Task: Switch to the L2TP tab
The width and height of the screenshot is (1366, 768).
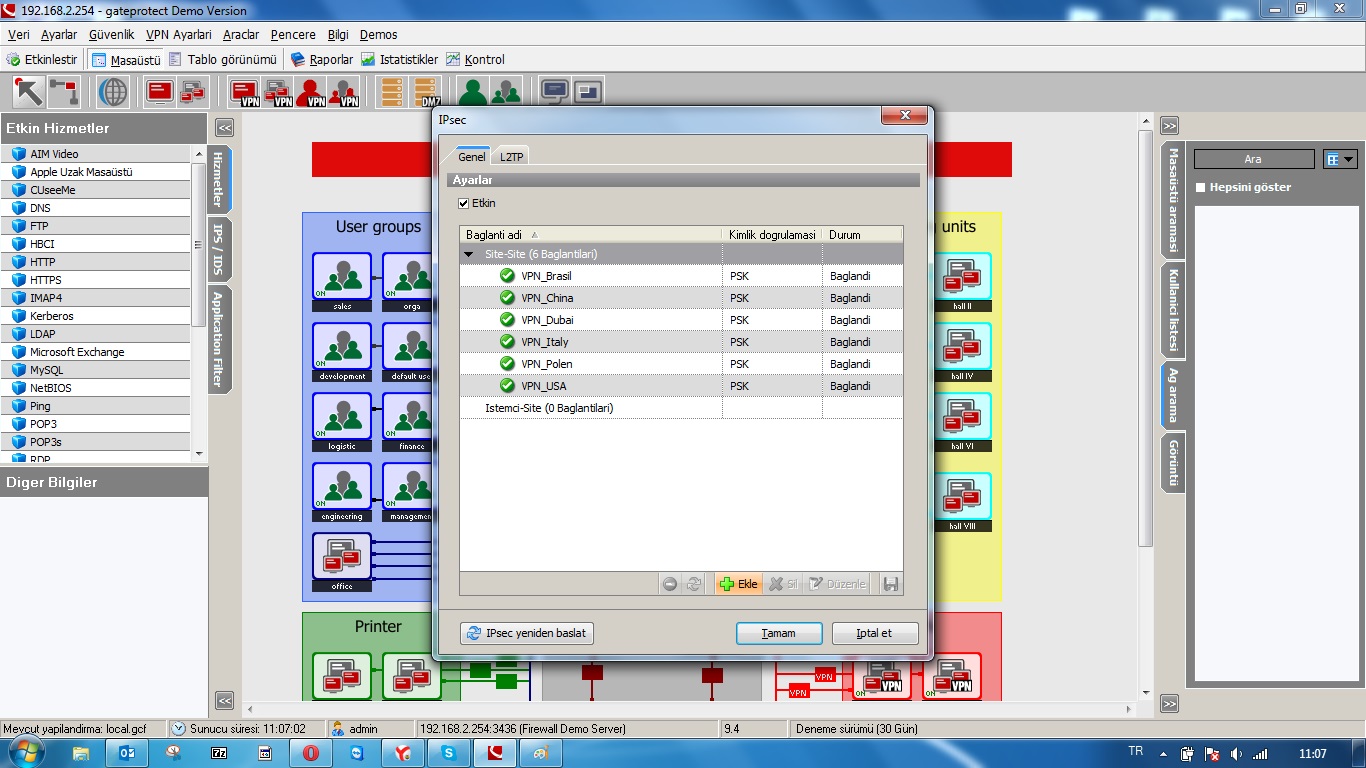Action: pos(512,157)
